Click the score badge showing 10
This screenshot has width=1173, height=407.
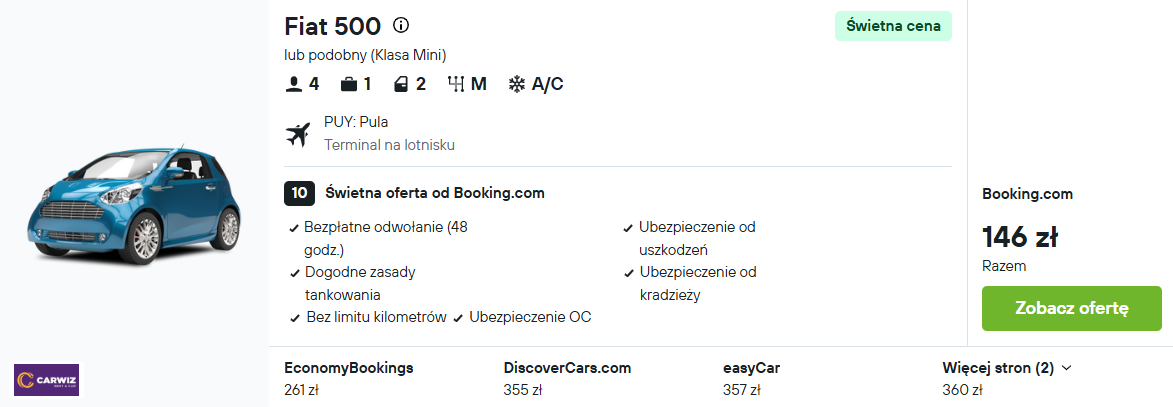(299, 193)
